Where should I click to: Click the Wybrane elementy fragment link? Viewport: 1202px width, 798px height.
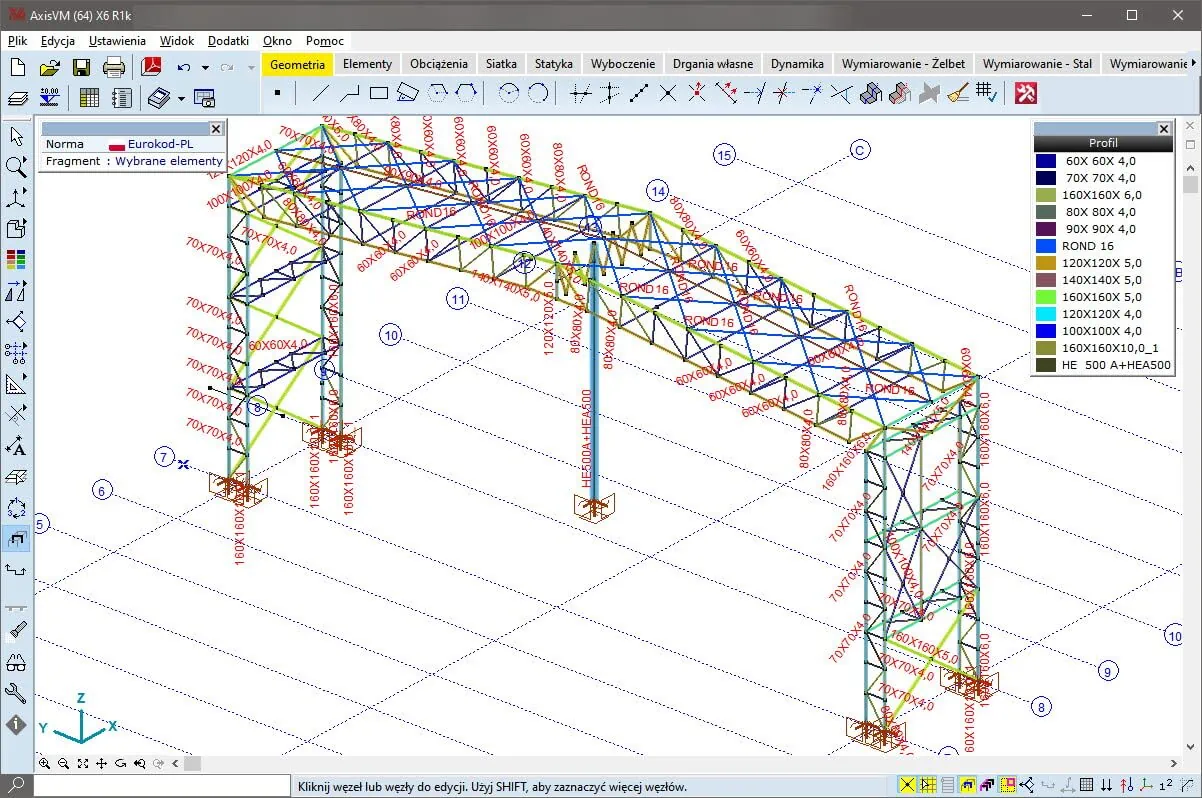click(169, 161)
